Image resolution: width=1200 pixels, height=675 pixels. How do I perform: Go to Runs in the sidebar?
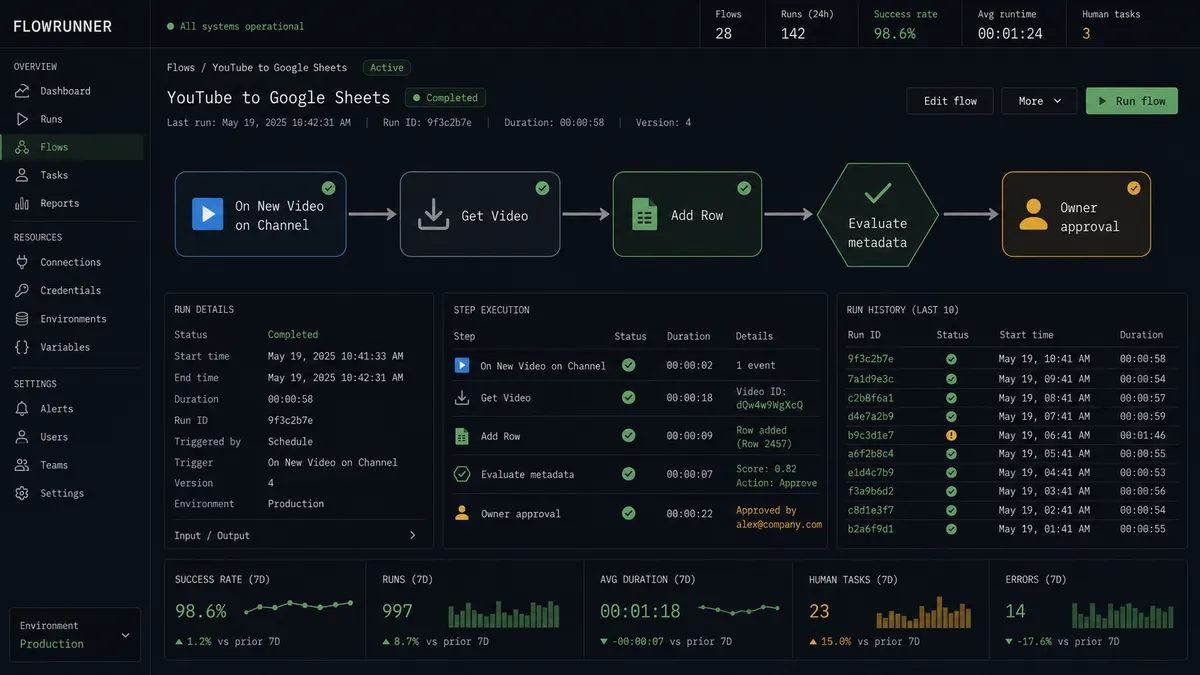click(72, 119)
